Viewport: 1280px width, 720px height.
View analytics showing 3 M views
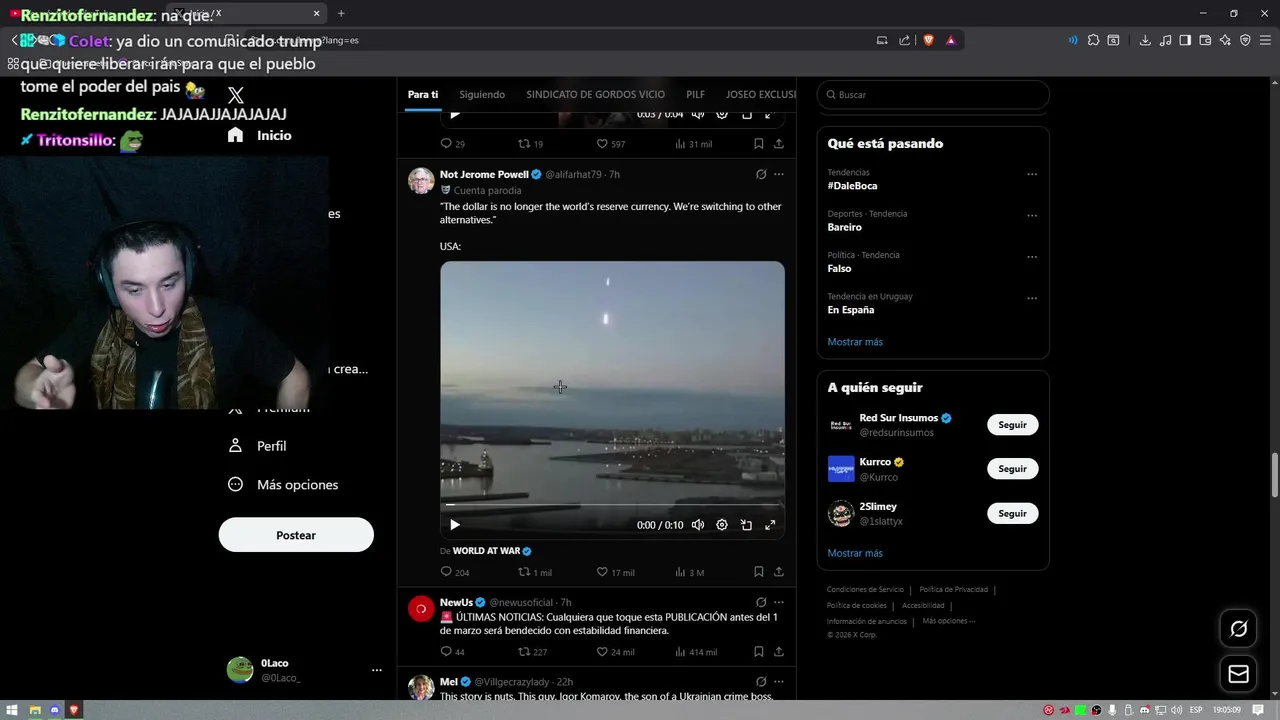688,572
